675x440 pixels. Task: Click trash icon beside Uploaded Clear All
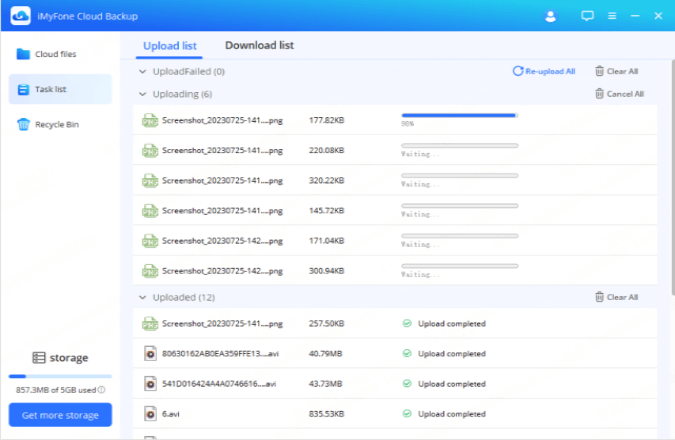pyautogui.click(x=599, y=297)
